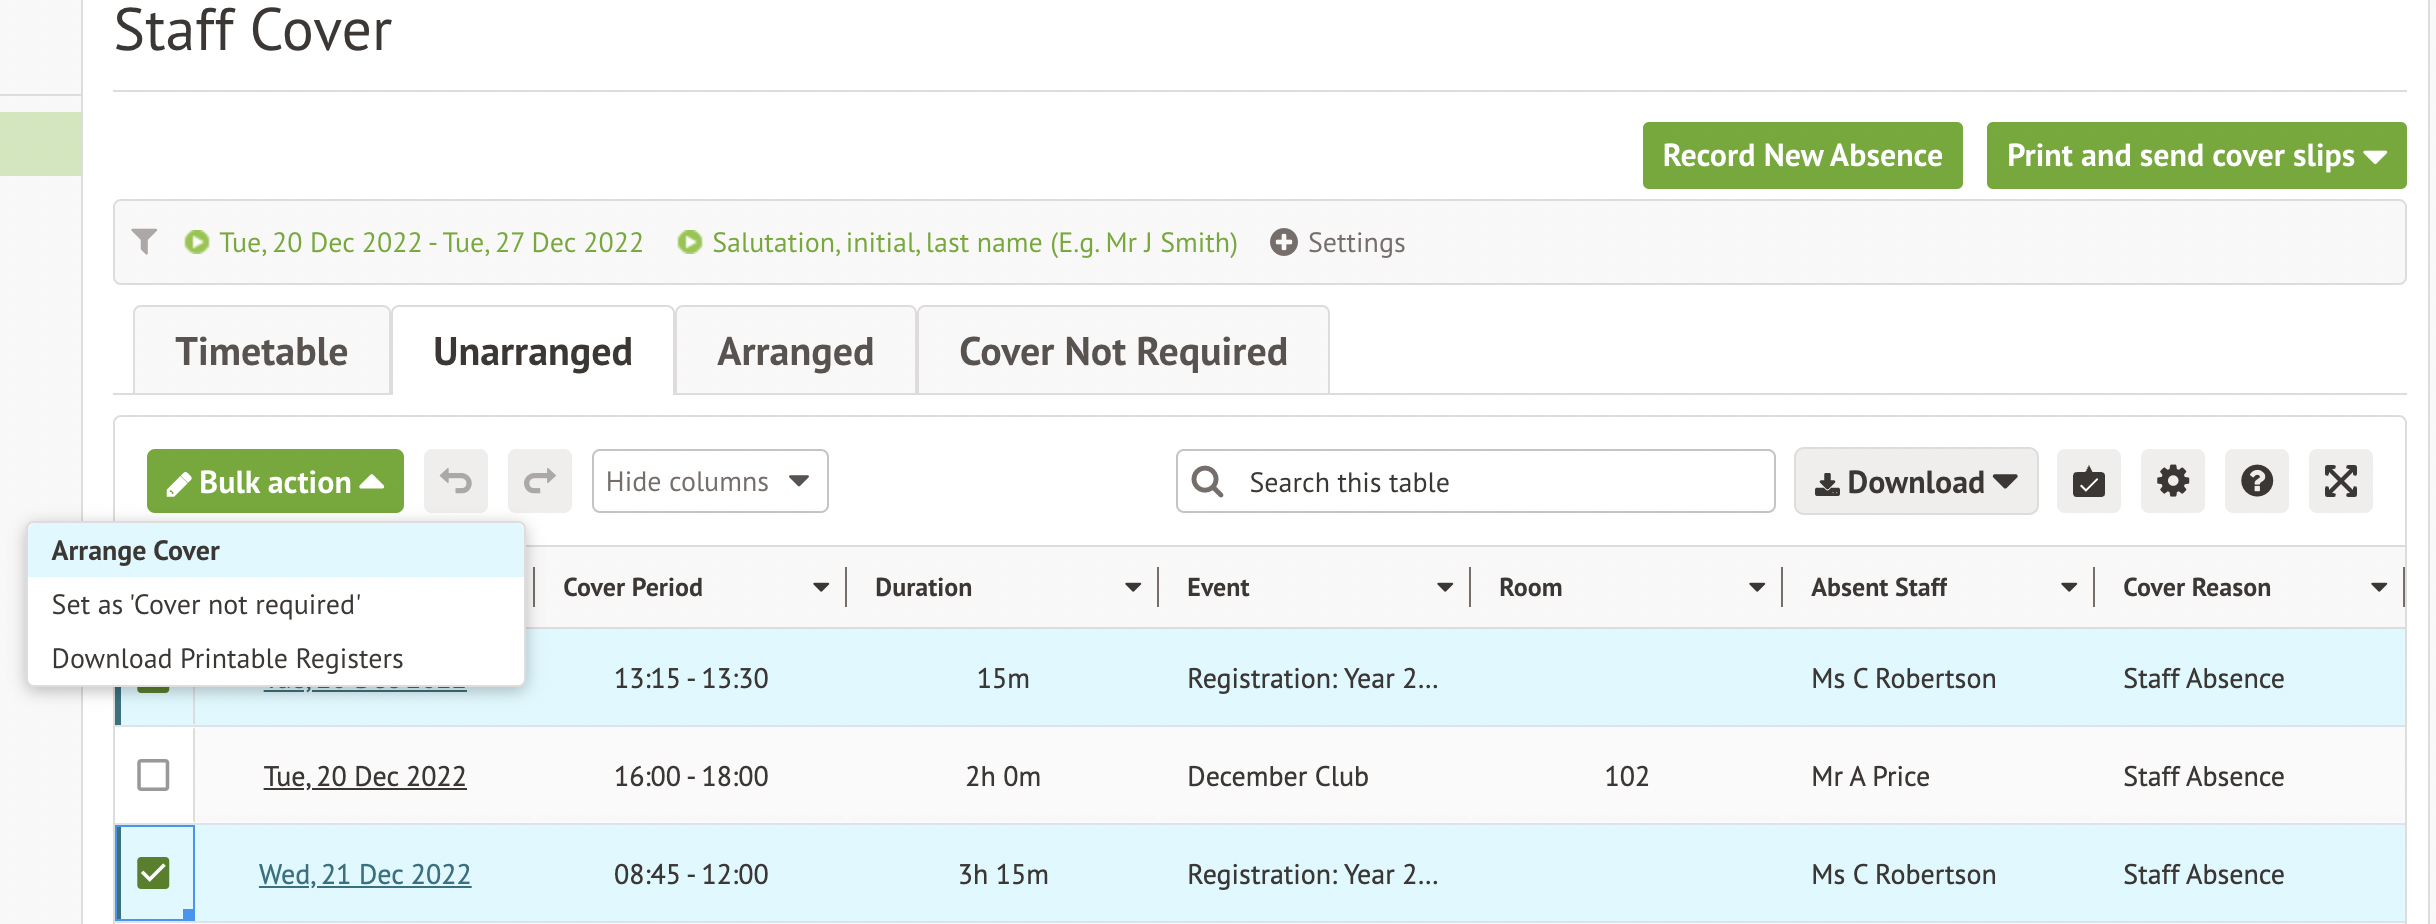This screenshot has height=924, width=2436.
Task: Open Print and send cover slips dropdown
Action: click(2195, 156)
